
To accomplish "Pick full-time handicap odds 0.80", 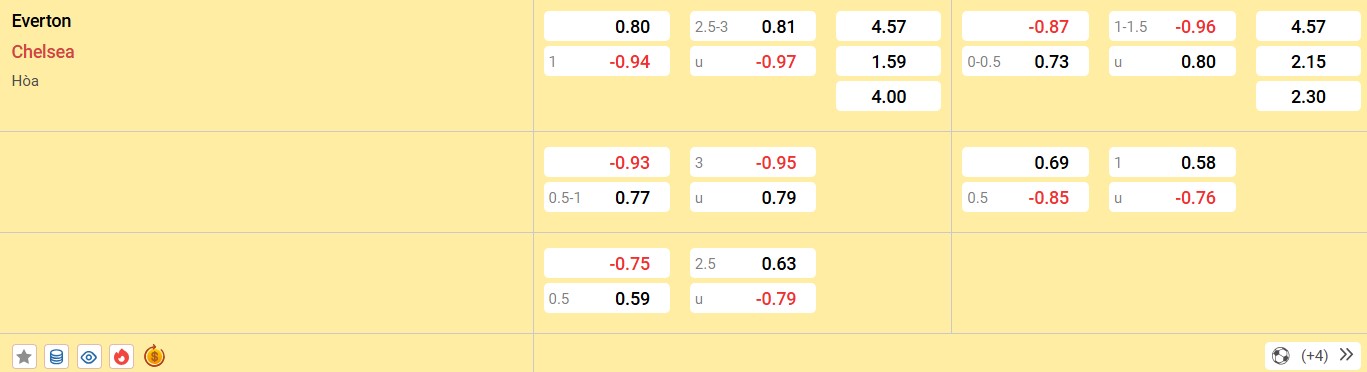I will coord(607,28).
